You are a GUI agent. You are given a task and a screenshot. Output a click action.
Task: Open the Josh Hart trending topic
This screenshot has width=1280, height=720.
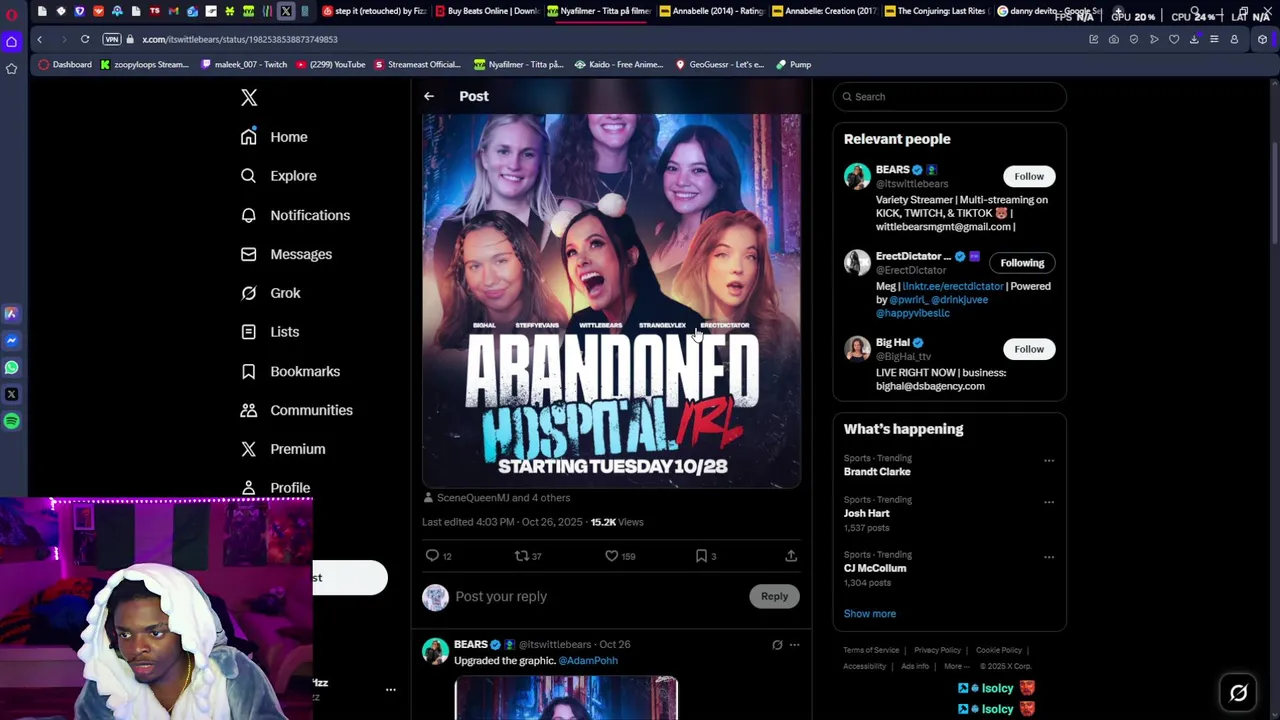click(x=866, y=513)
